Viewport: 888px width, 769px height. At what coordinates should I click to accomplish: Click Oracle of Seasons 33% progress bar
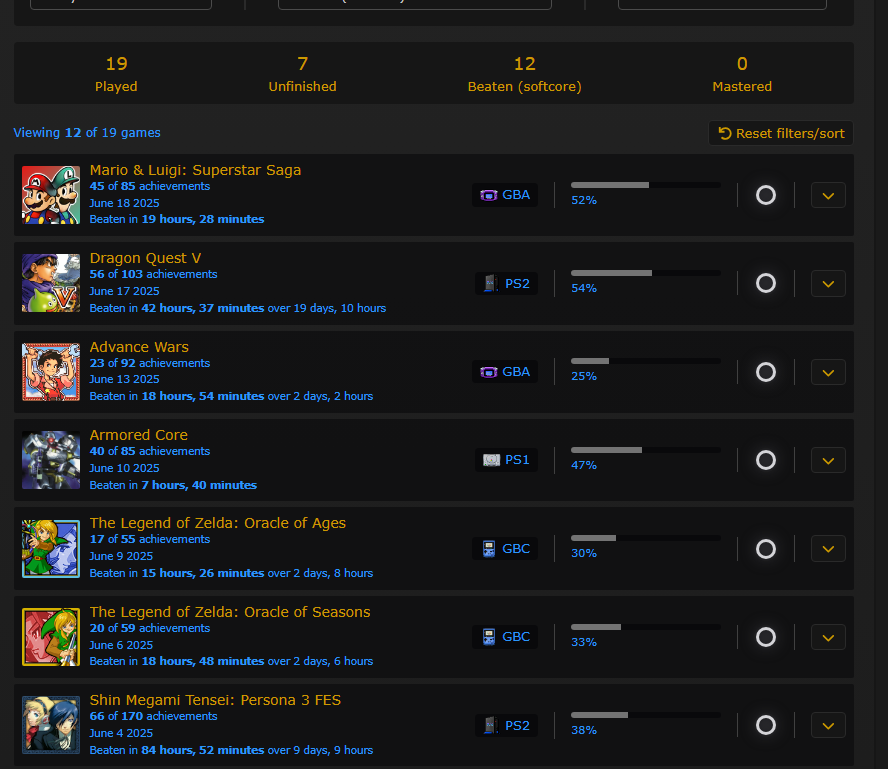click(646, 627)
